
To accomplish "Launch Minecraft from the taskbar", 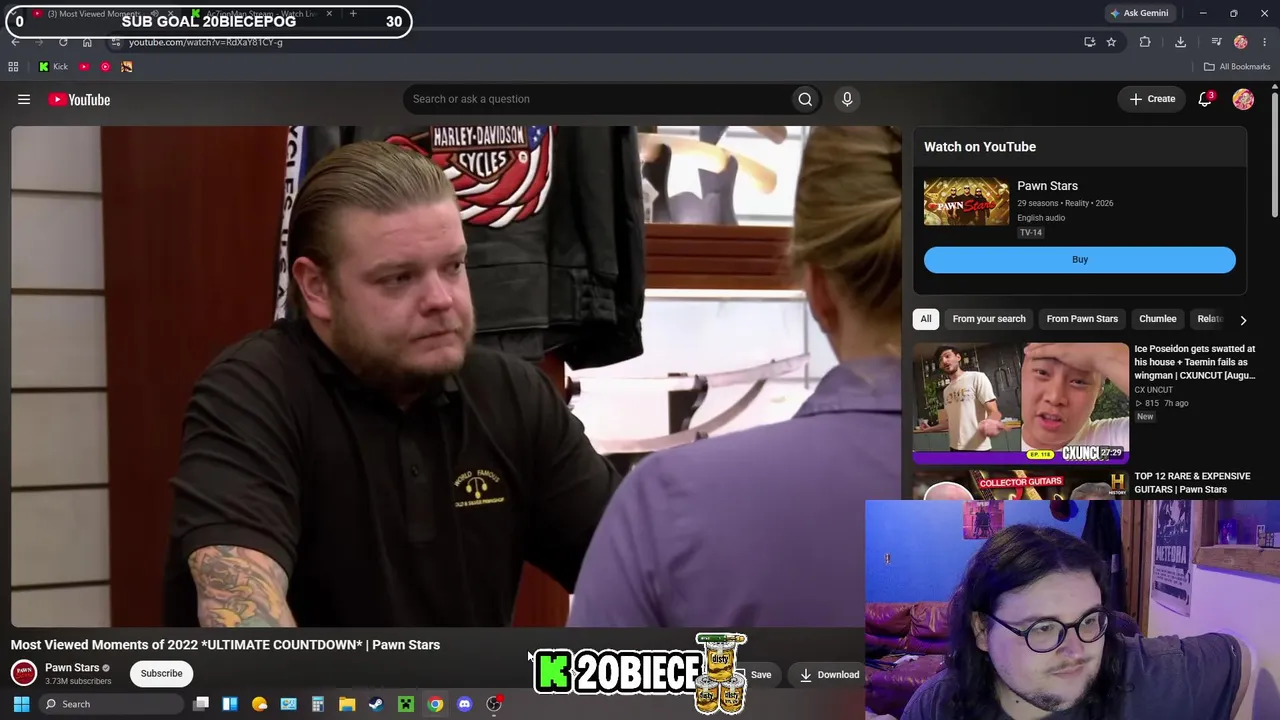I will [406, 704].
